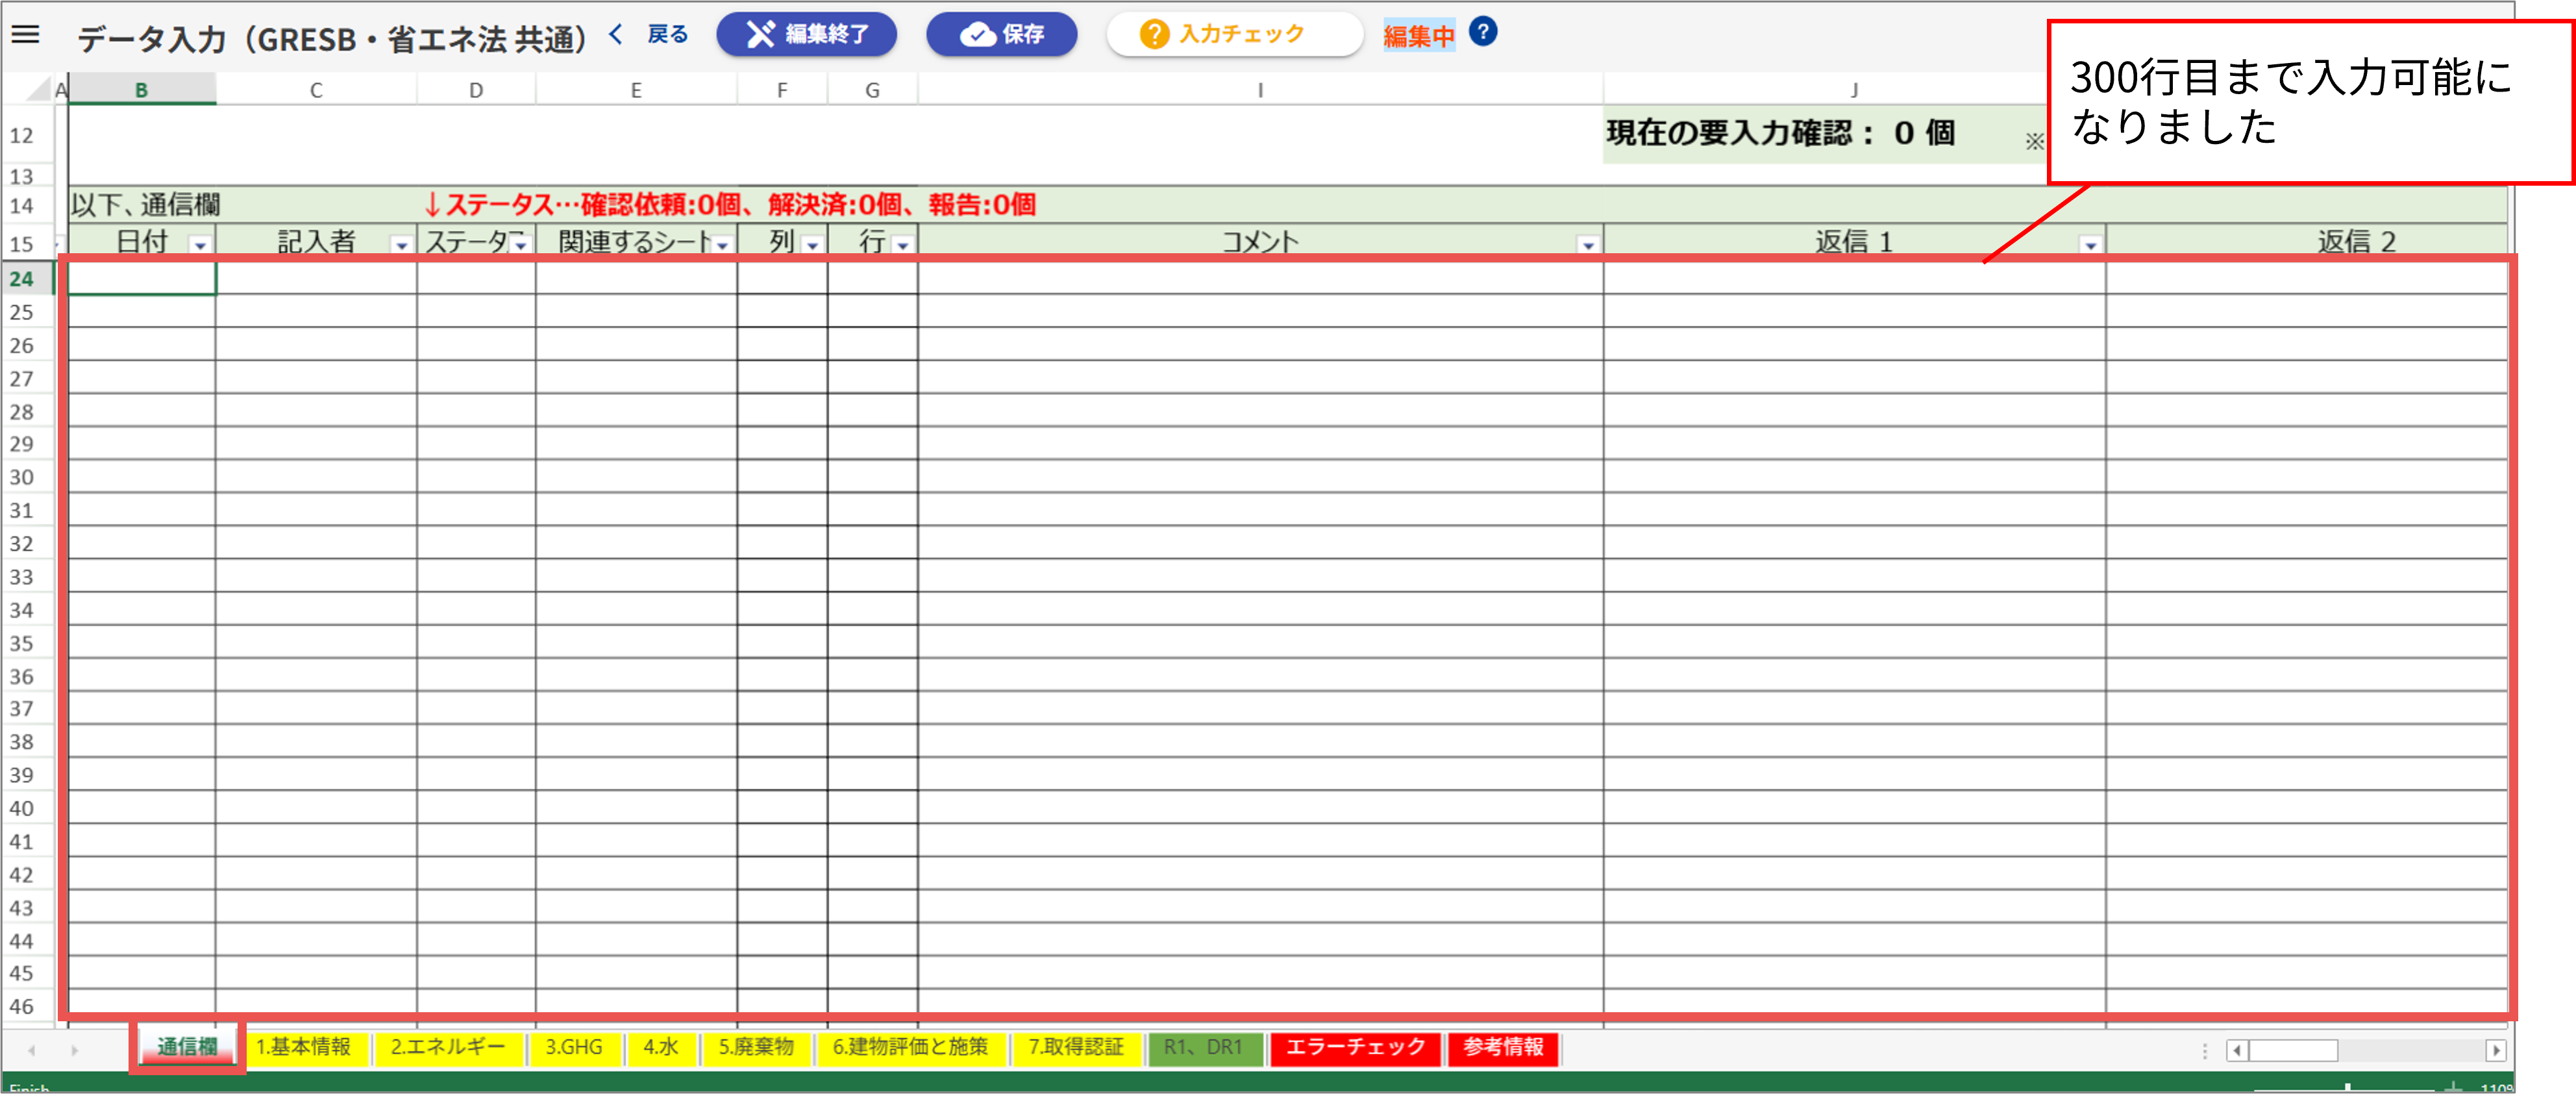Select the 通信欄 sheet tab
Viewport: 2576px width, 1094px height.
(x=187, y=1047)
